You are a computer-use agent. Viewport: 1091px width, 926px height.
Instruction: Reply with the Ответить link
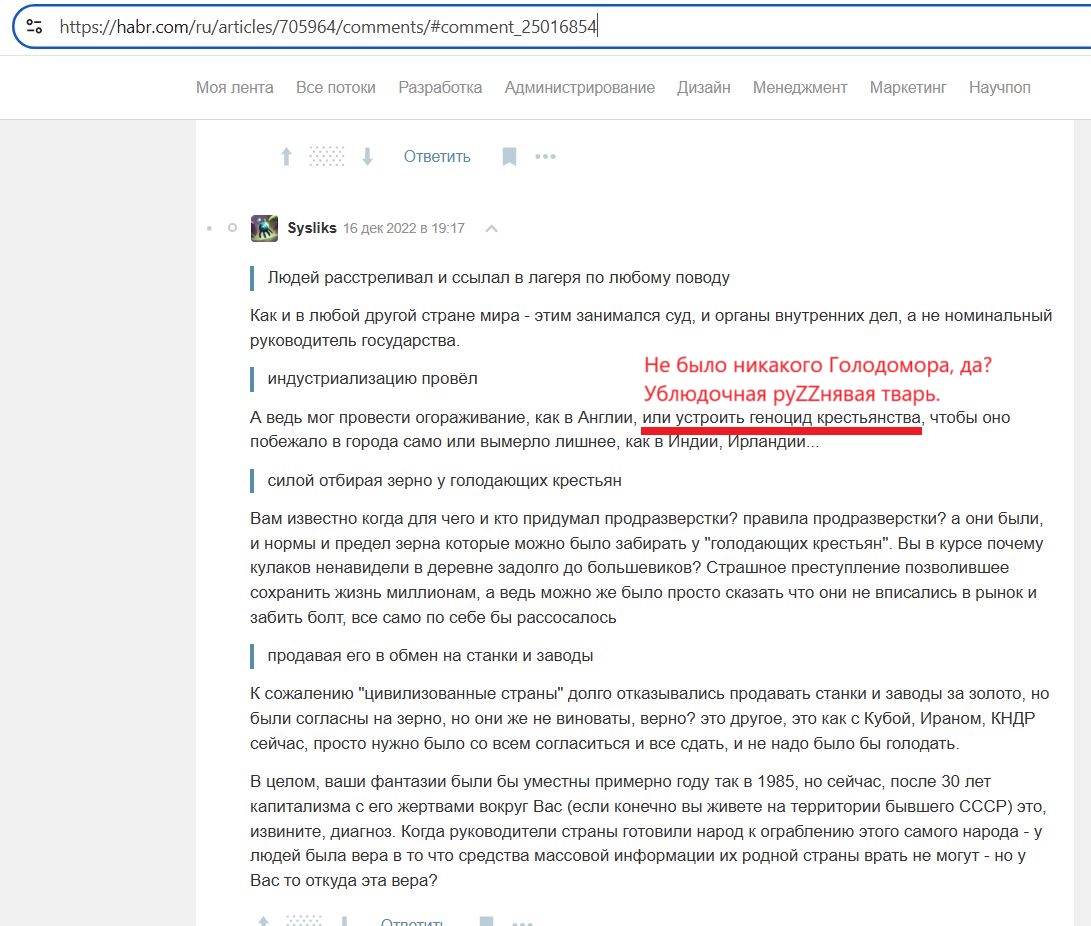point(437,157)
